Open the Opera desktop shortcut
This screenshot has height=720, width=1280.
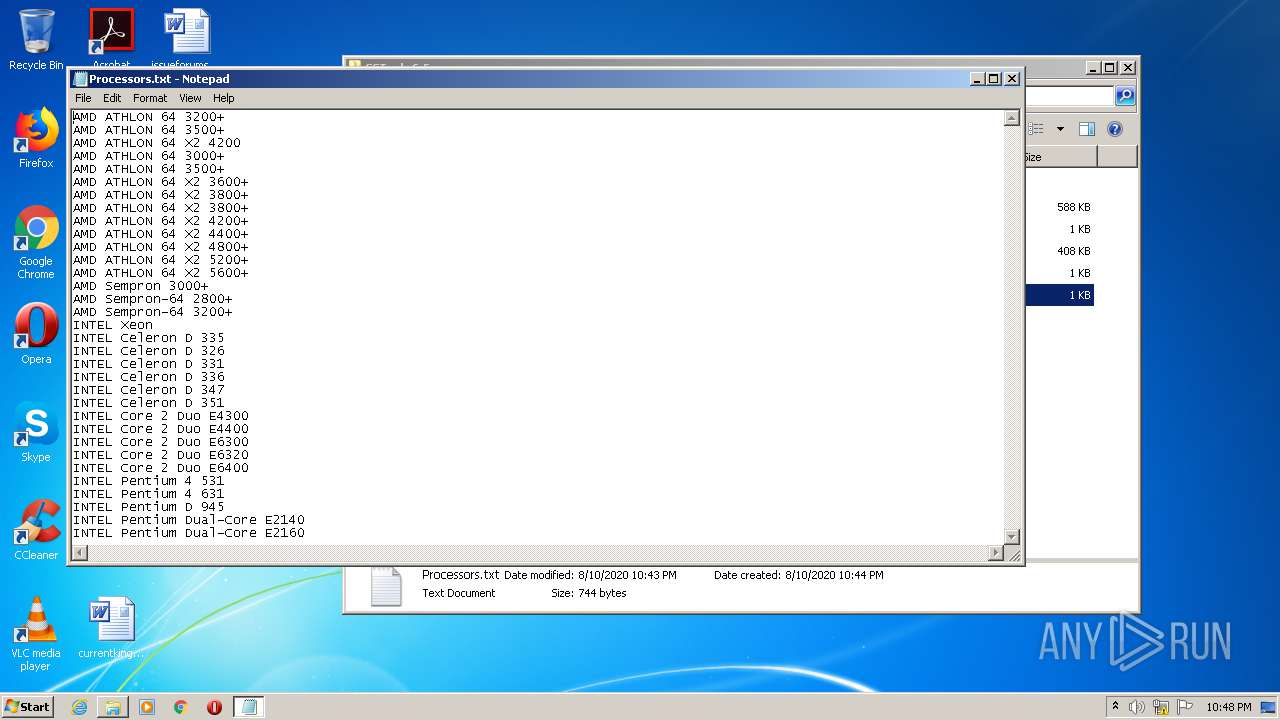pos(36,334)
